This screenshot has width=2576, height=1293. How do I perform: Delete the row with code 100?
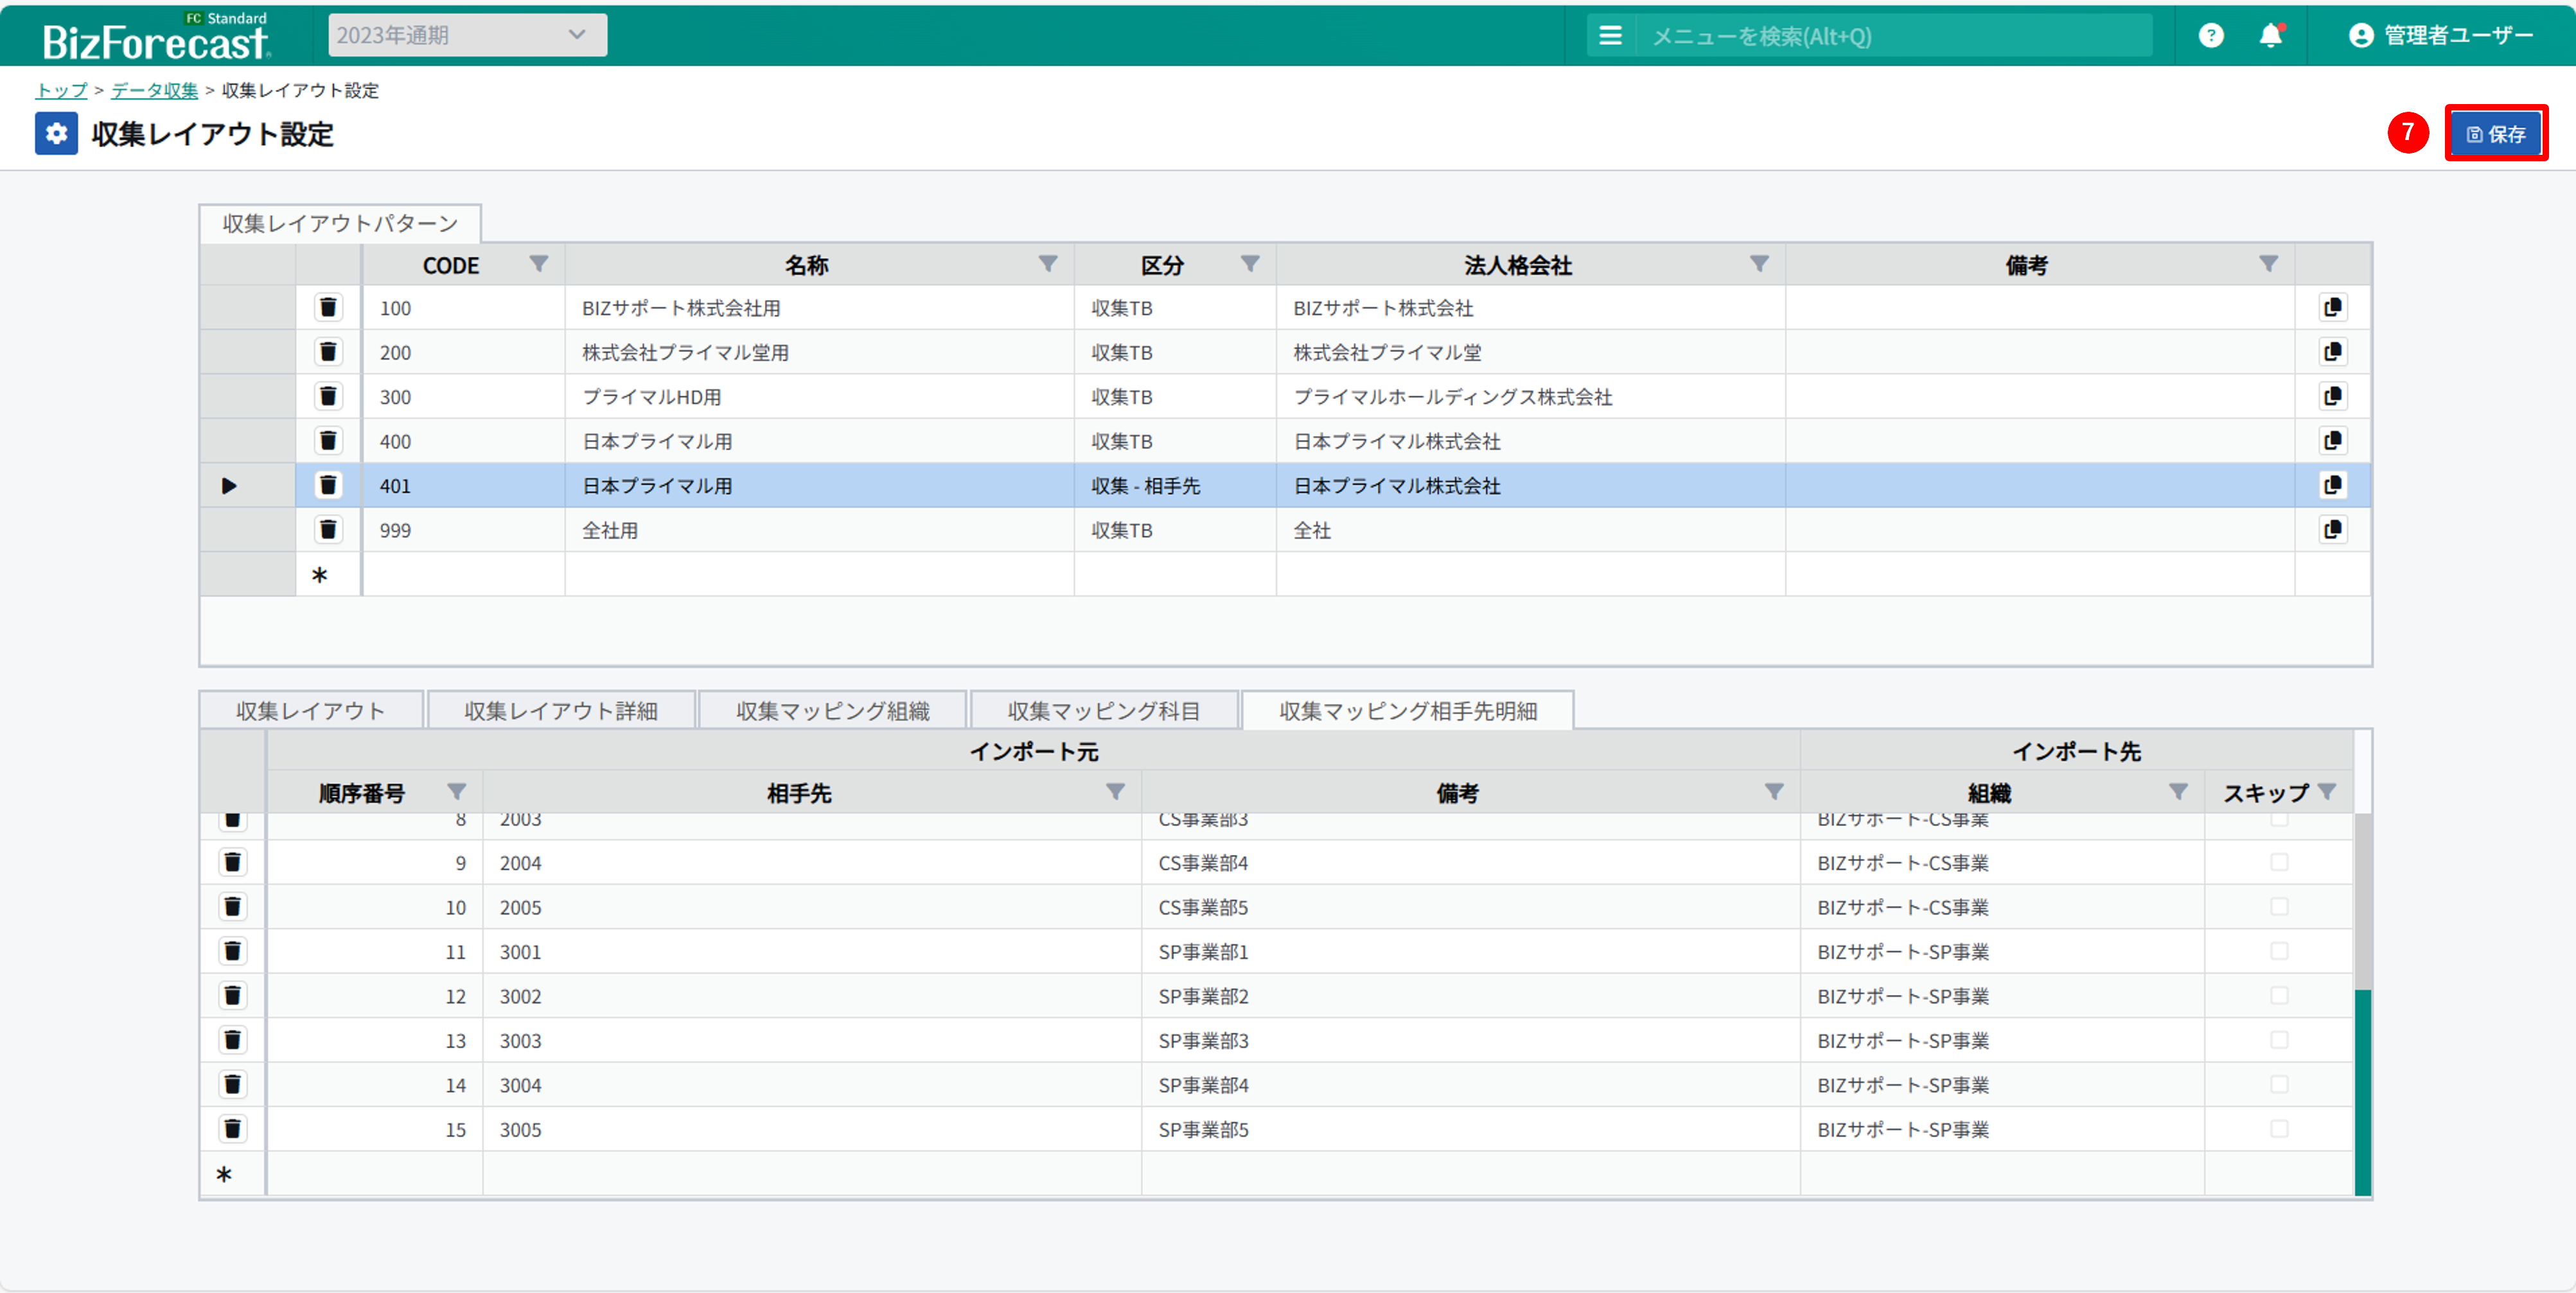click(x=328, y=307)
